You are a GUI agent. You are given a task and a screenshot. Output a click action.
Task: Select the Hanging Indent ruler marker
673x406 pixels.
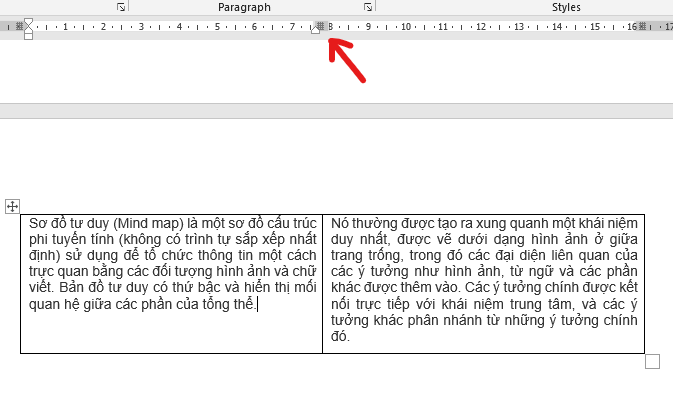click(28, 28)
